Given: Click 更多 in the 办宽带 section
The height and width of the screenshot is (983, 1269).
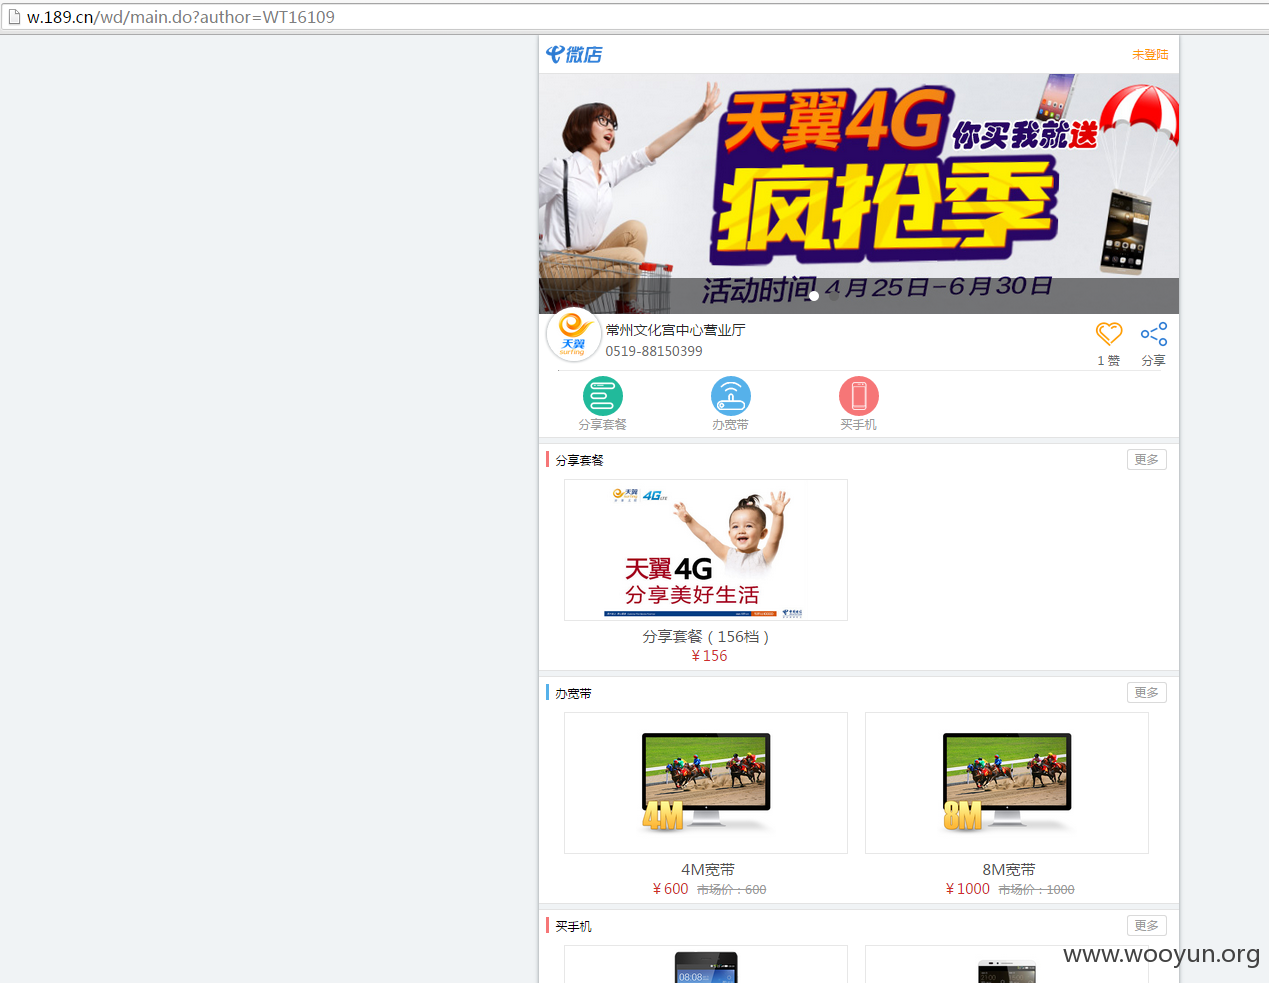Looking at the screenshot, I should (1147, 693).
